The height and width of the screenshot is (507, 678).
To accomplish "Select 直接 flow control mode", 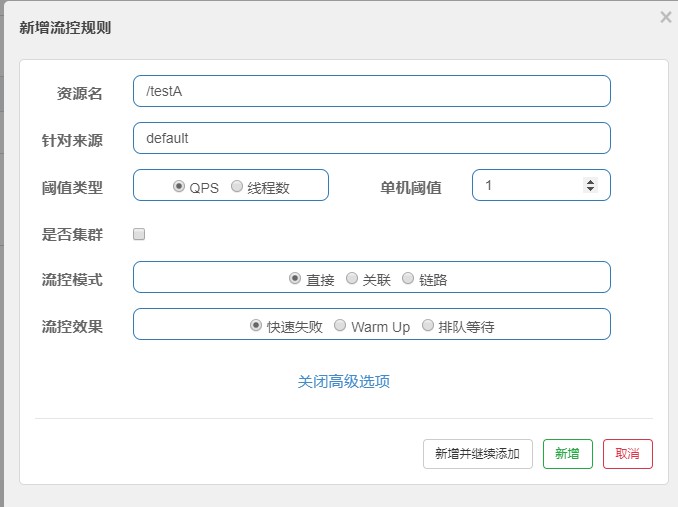I will [x=295, y=279].
